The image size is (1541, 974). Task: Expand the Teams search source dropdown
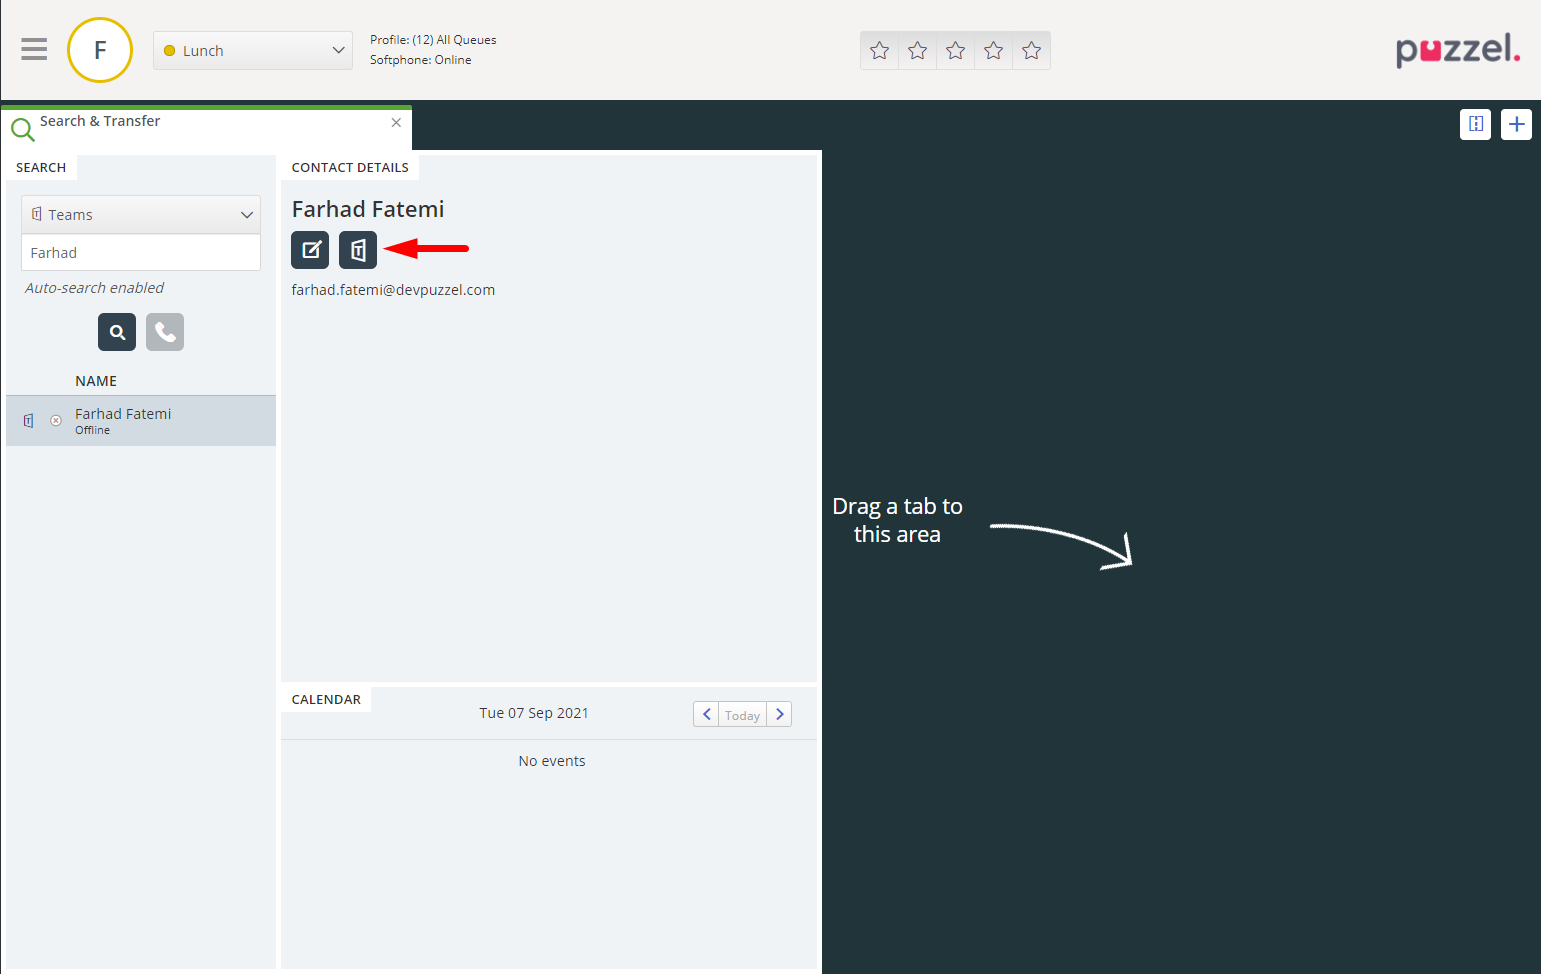(x=141, y=215)
